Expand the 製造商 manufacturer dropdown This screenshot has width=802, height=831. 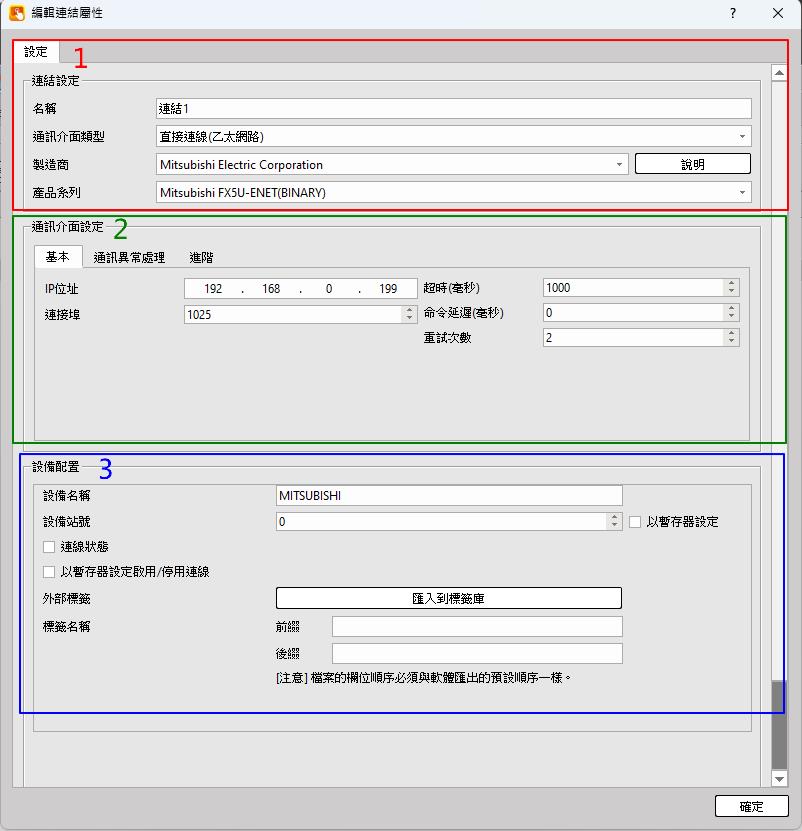point(620,165)
